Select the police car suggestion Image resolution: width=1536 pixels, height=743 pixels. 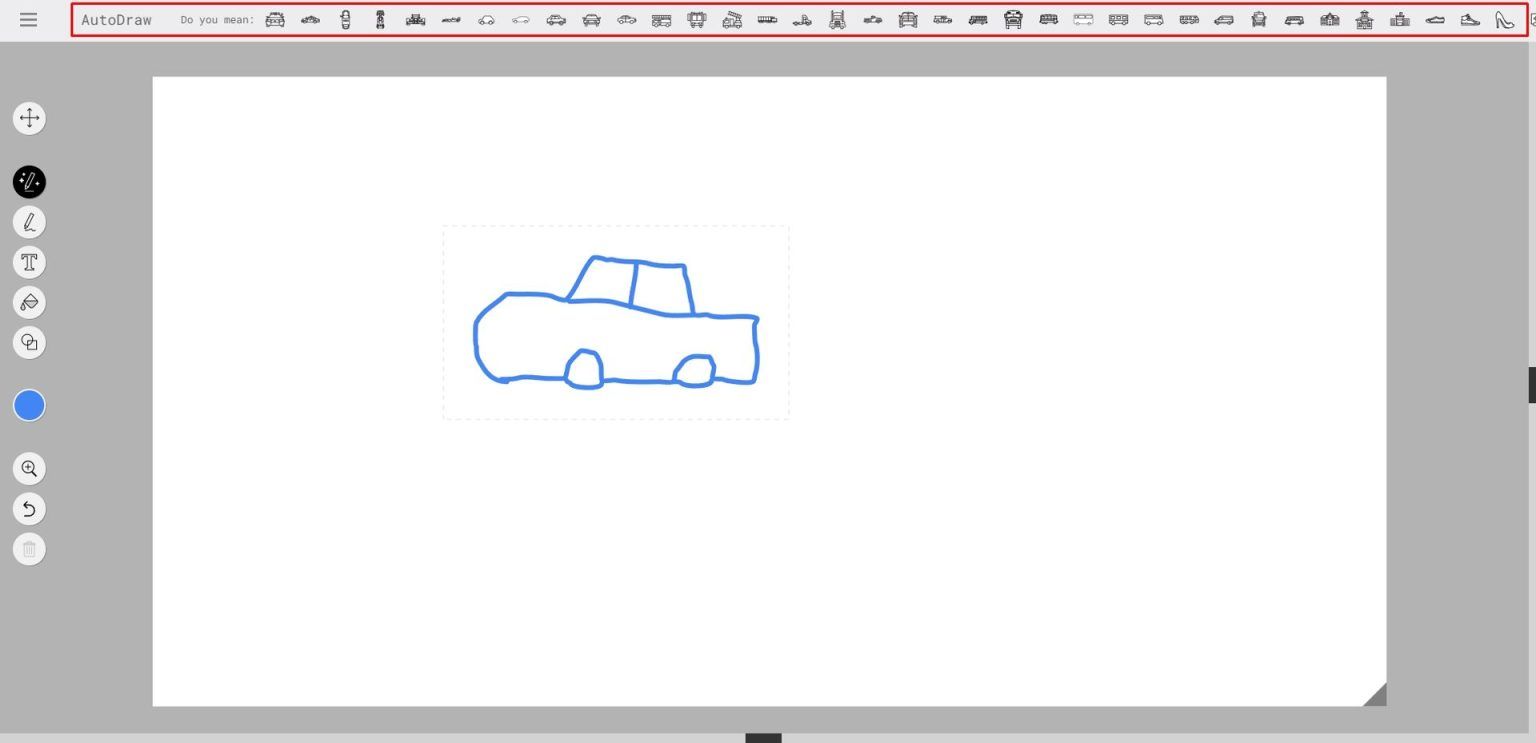pyautogui.click(x=274, y=19)
